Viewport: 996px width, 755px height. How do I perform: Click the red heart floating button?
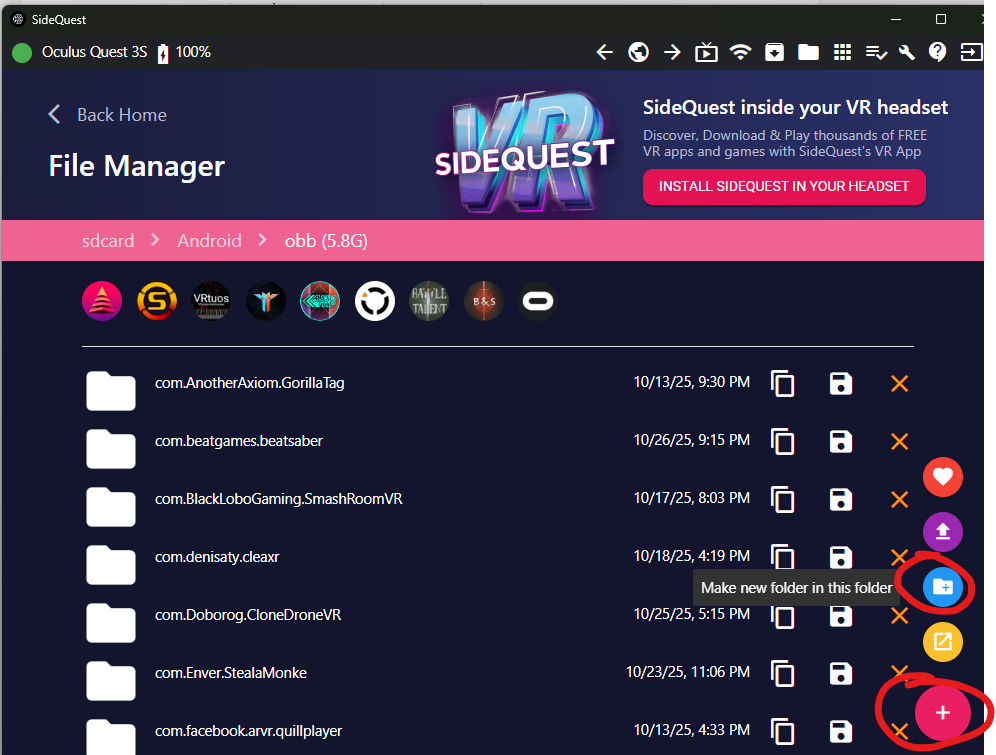point(943,477)
